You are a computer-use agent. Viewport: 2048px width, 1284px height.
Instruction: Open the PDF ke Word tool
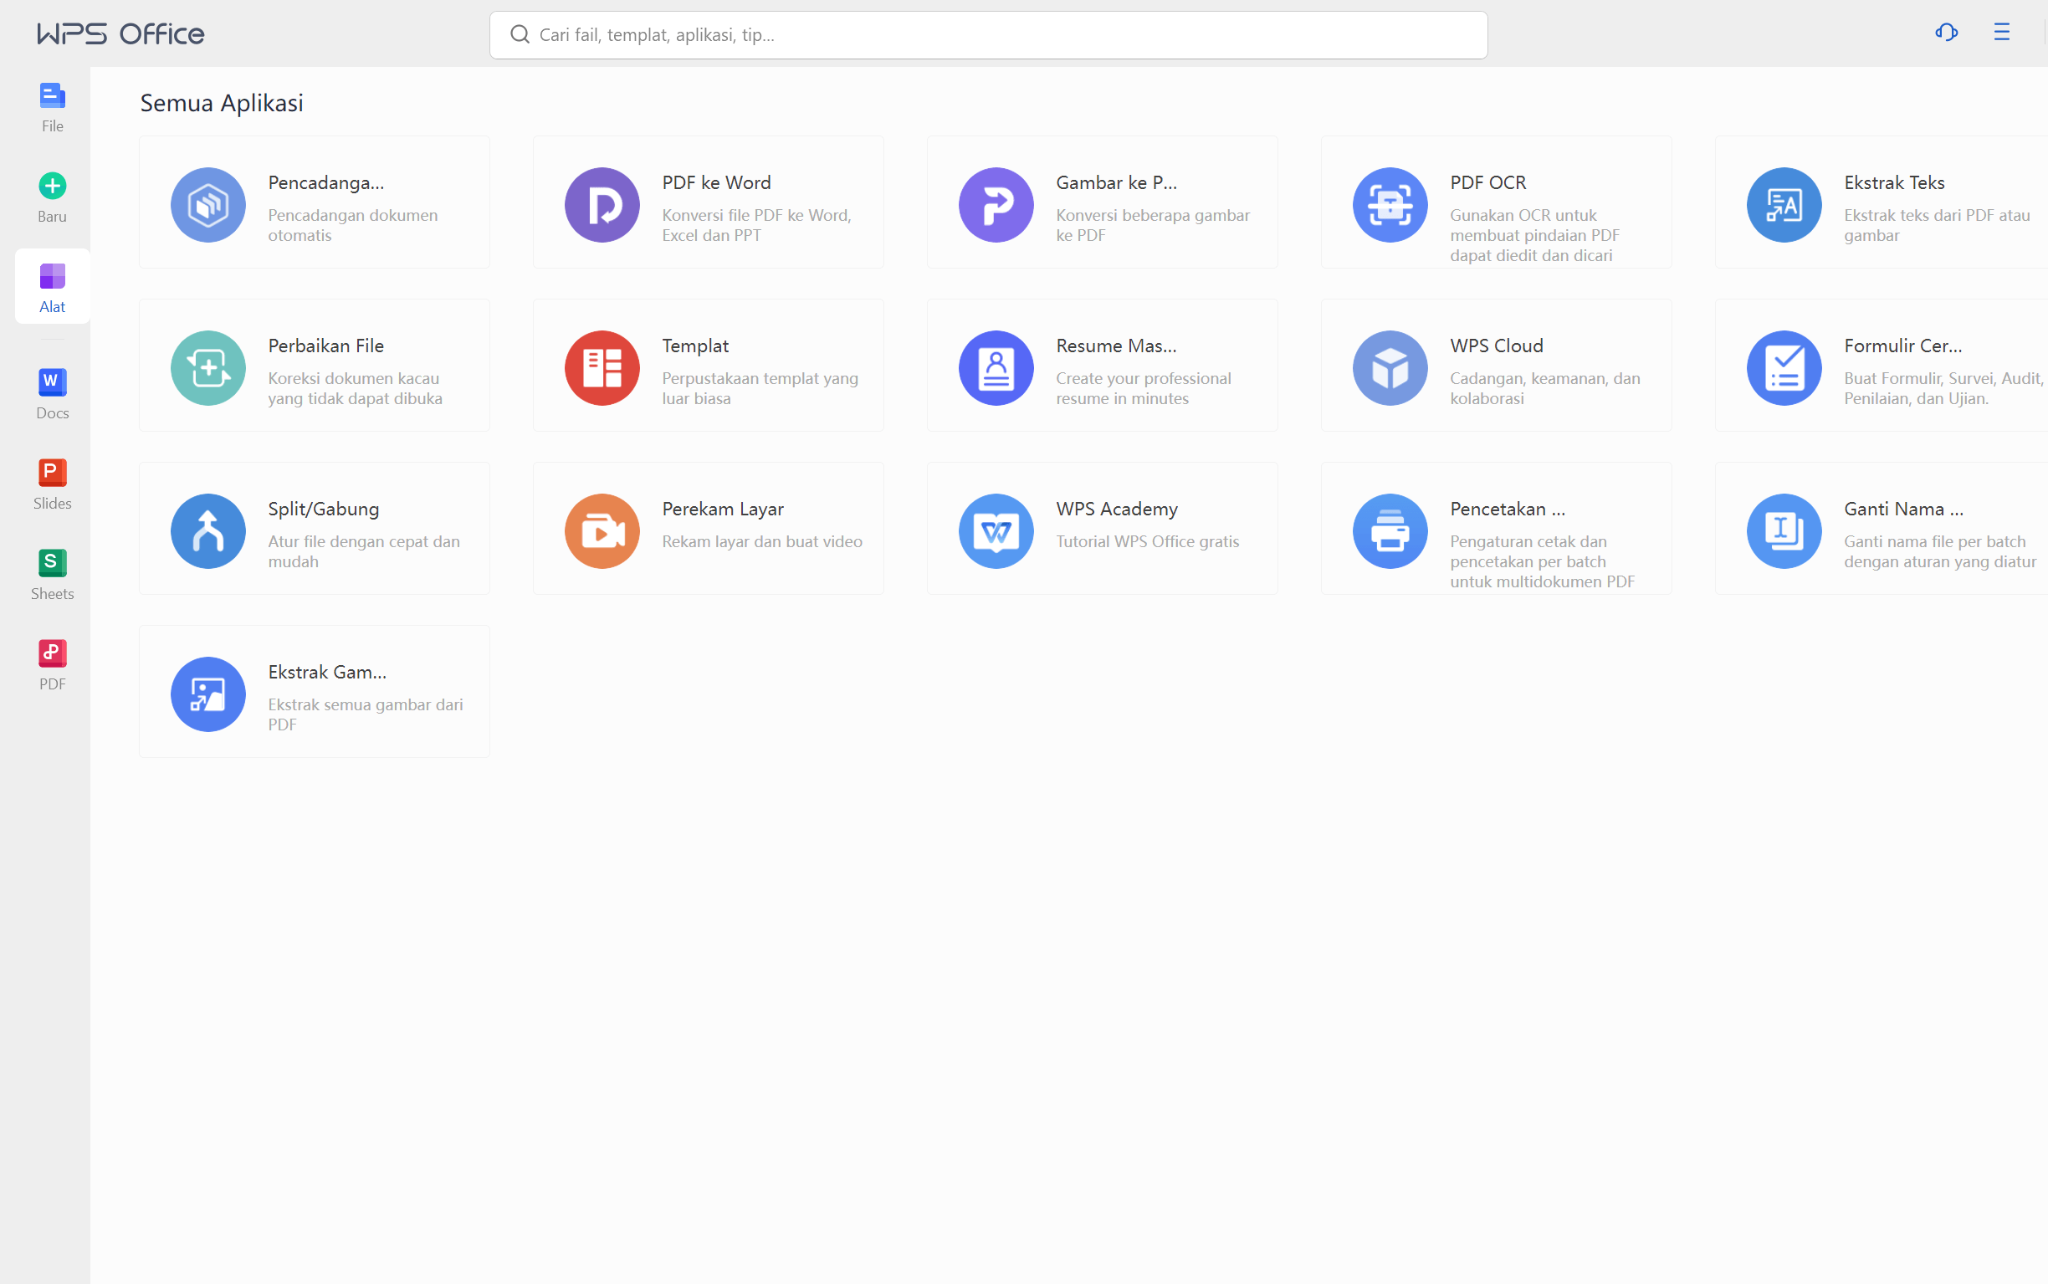click(707, 202)
